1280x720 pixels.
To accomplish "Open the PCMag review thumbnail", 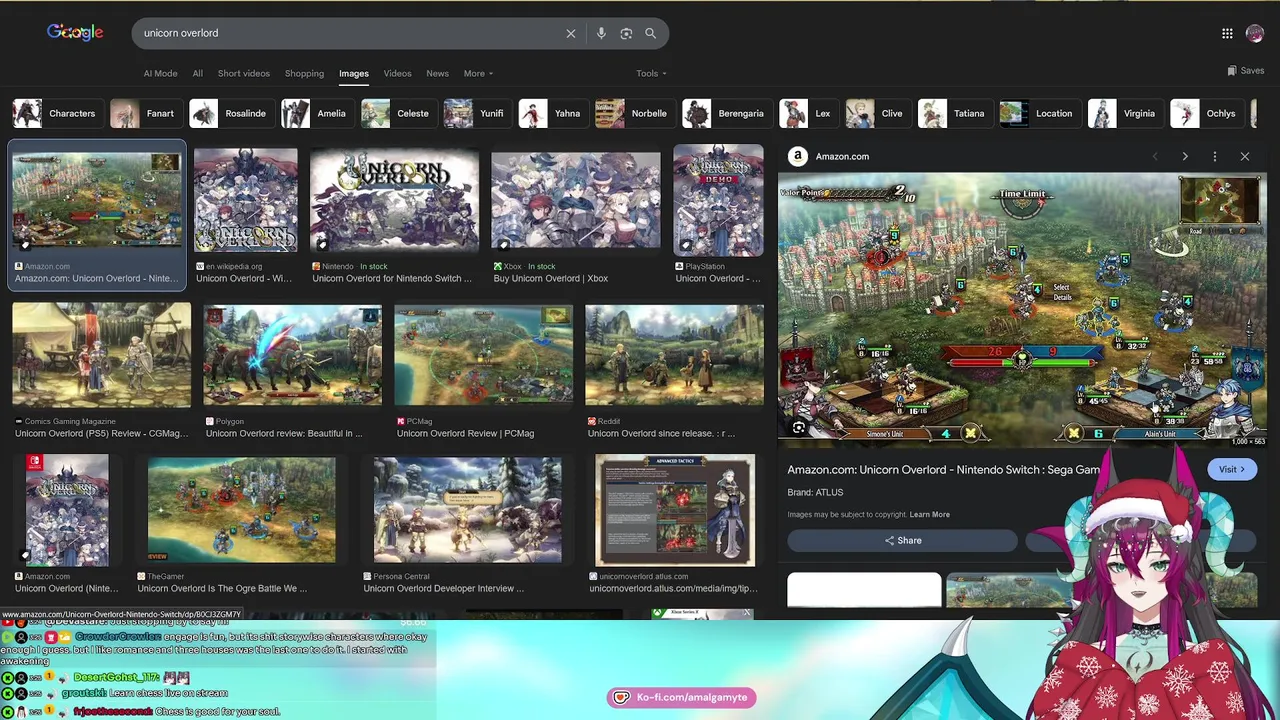I will [x=483, y=356].
